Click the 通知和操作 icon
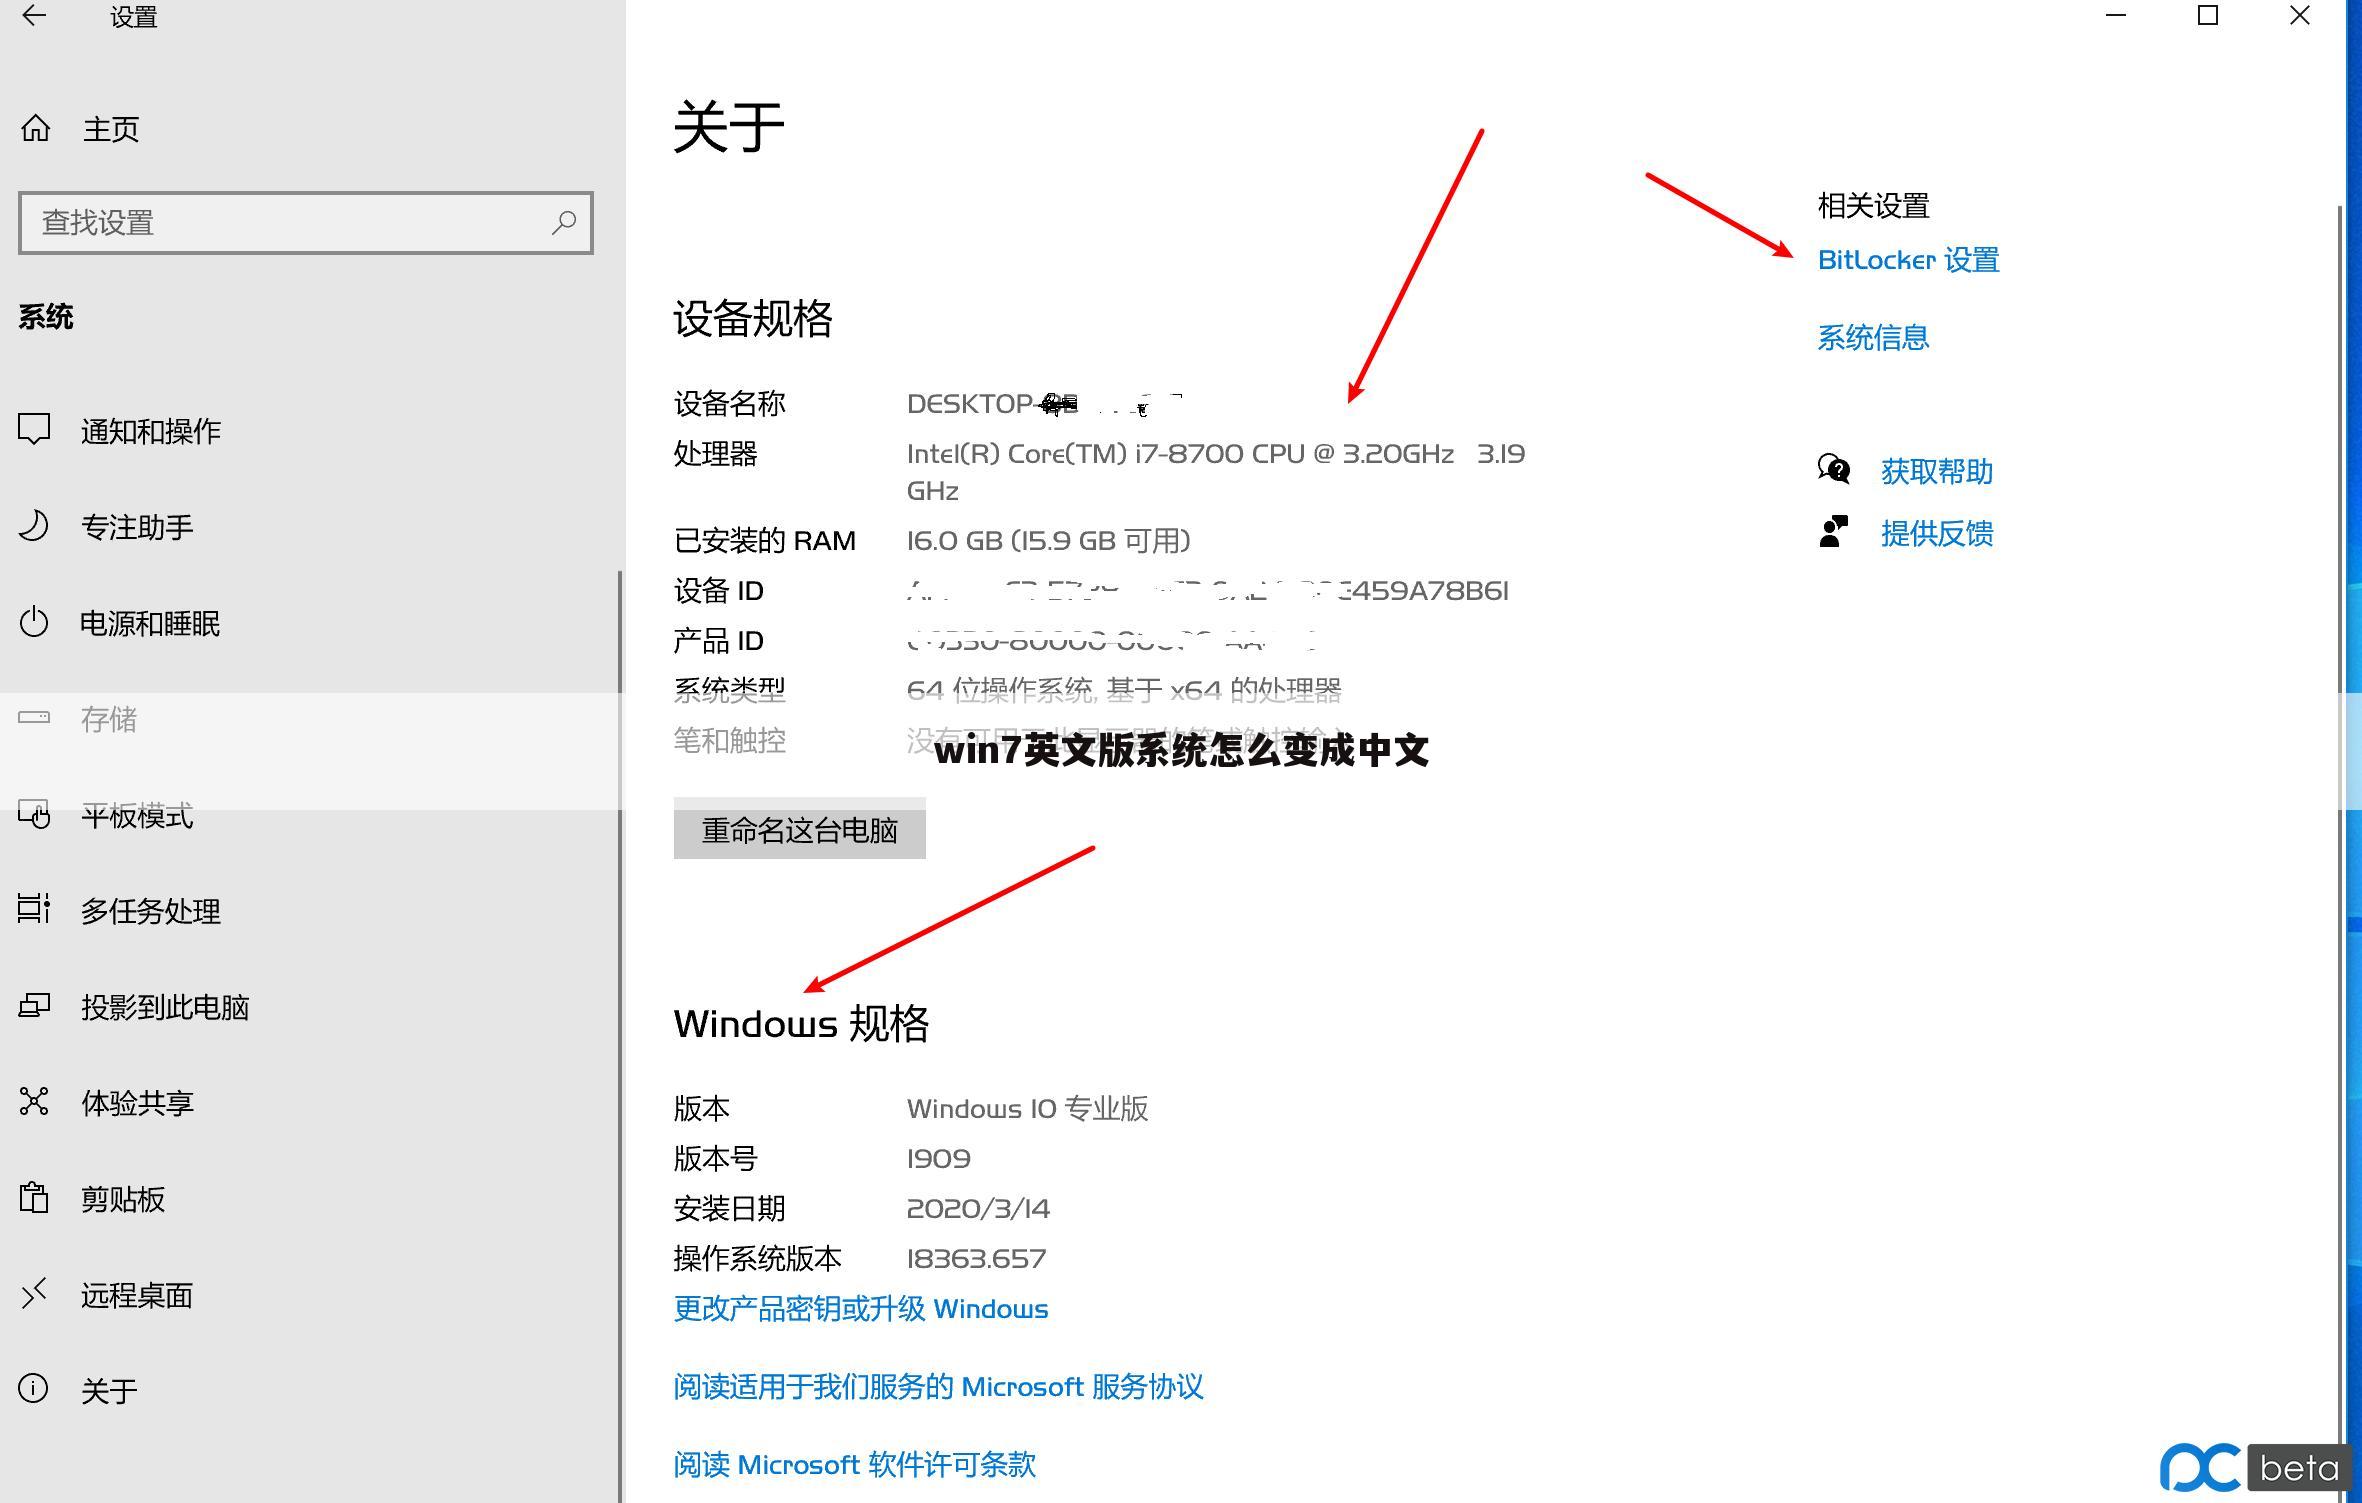This screenshot has width=2362, height=1503. point(34,430)
